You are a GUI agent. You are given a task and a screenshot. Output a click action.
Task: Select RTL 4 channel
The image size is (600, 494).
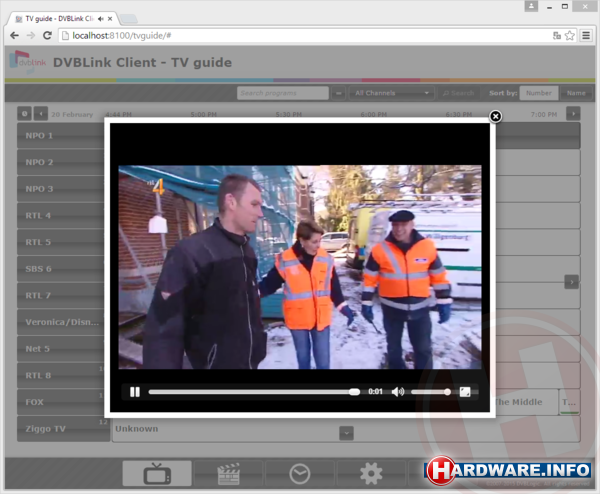pos(60,215)
